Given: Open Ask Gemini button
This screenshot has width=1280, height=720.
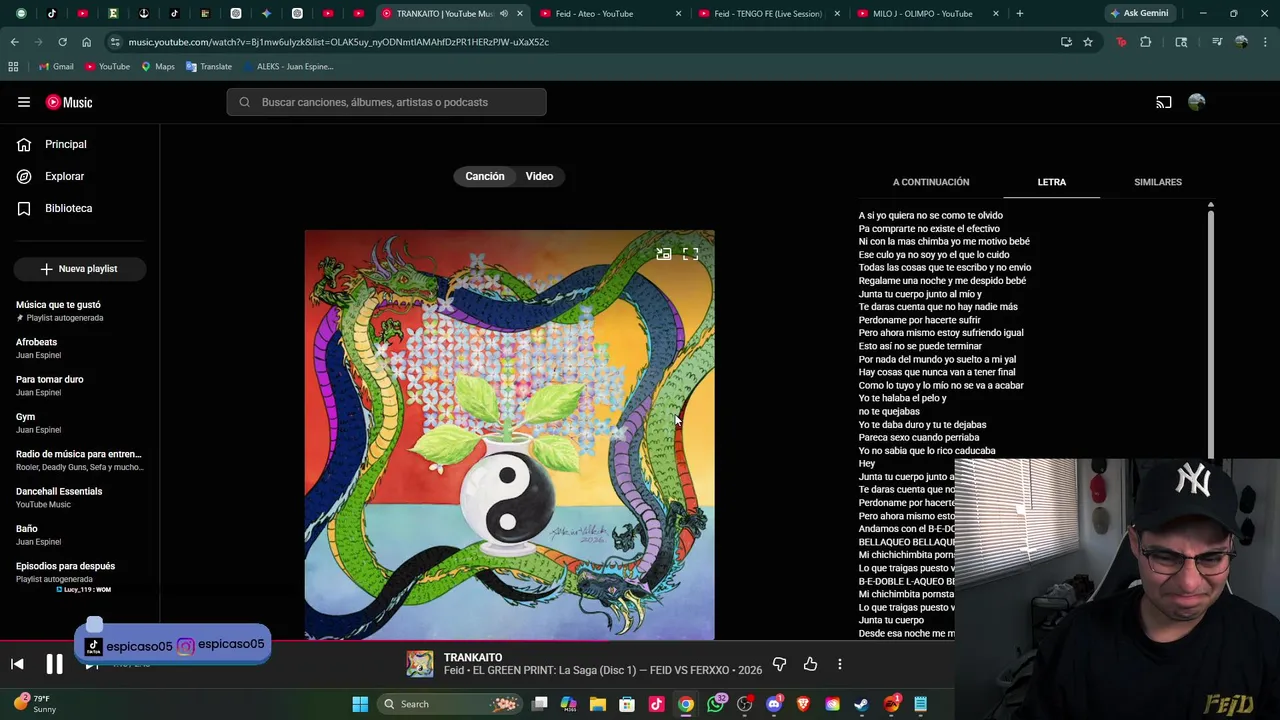Looking at the screenshot, I should (1139, 14).
